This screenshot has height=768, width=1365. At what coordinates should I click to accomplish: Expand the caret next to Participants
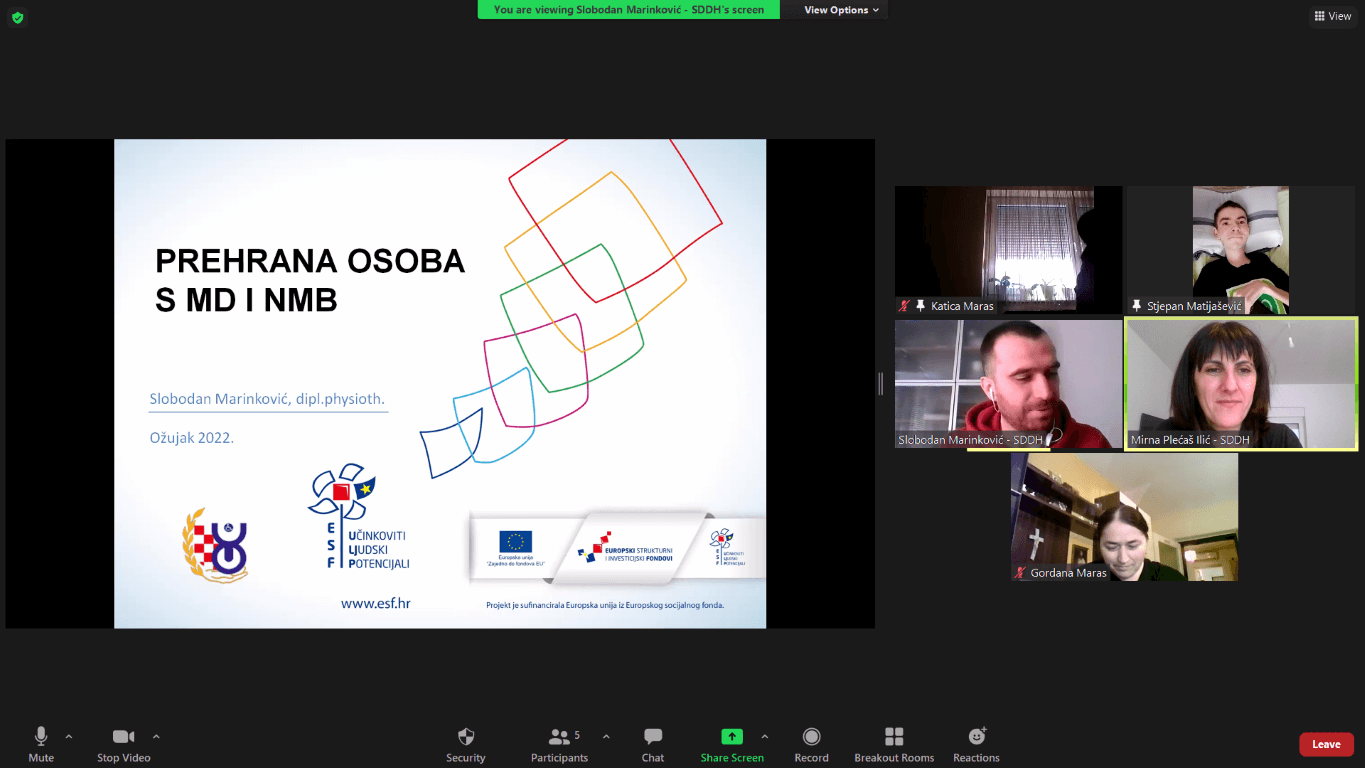coord(606,737)
